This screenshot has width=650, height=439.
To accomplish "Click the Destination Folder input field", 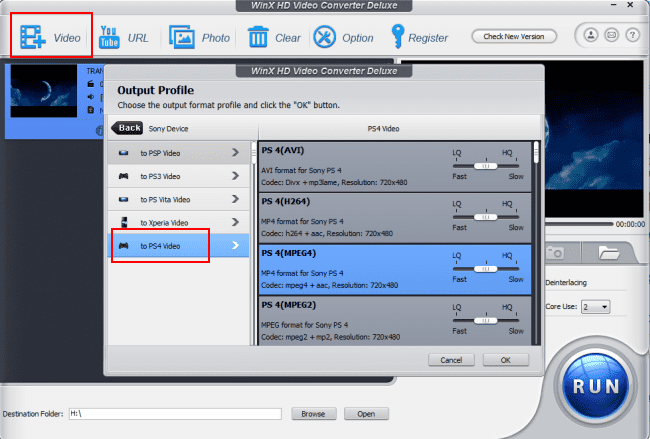I will [175, 414].
